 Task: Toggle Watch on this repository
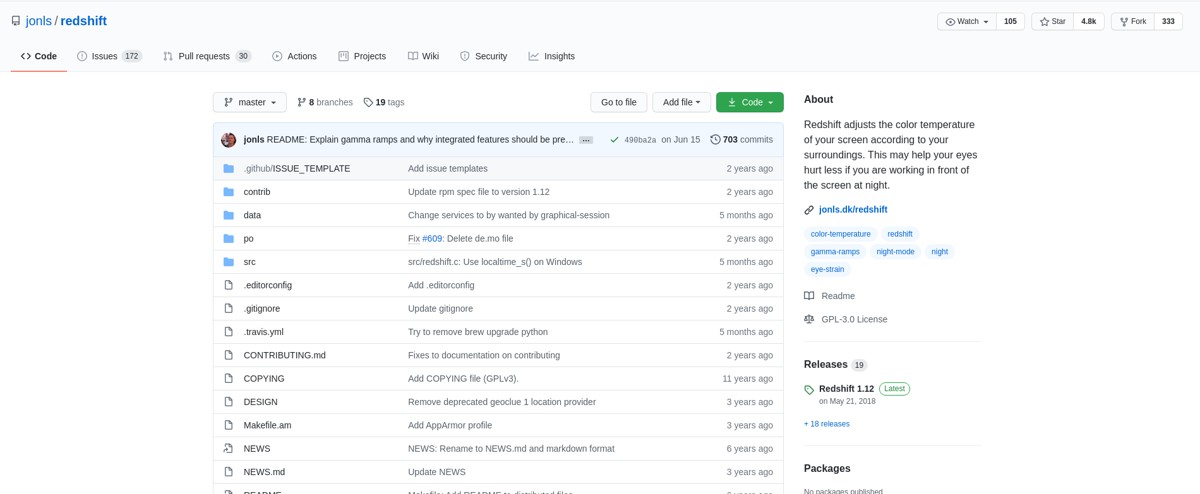(x=967, y=21)
